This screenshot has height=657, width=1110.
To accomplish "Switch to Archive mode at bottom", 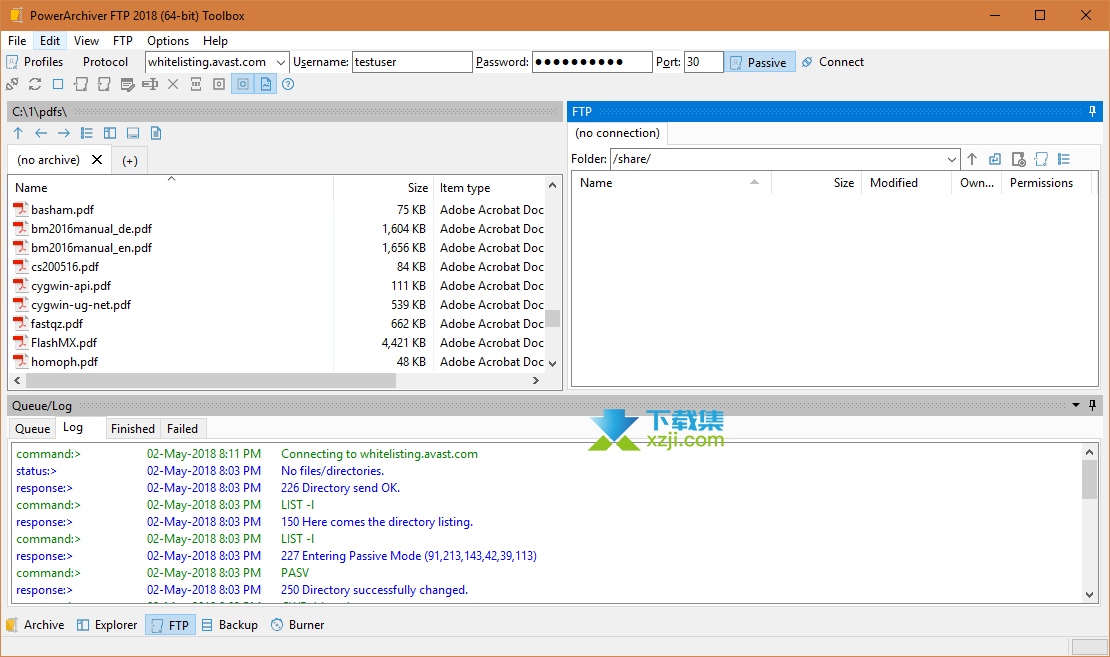I will [35, 625].
